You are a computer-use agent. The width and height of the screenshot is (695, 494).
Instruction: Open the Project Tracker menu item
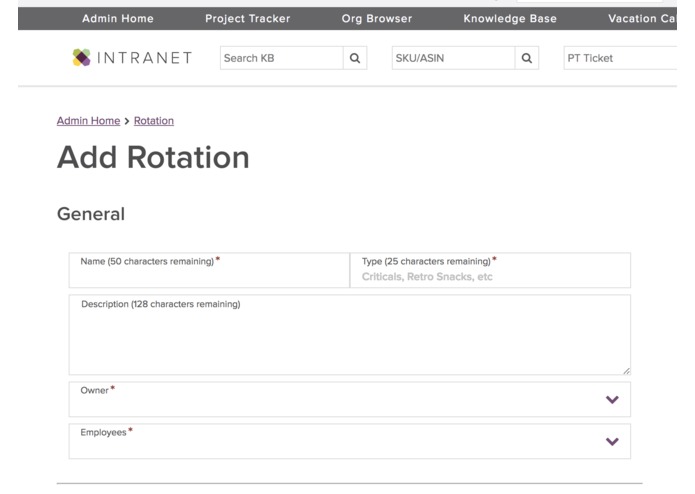coord(248,19)
